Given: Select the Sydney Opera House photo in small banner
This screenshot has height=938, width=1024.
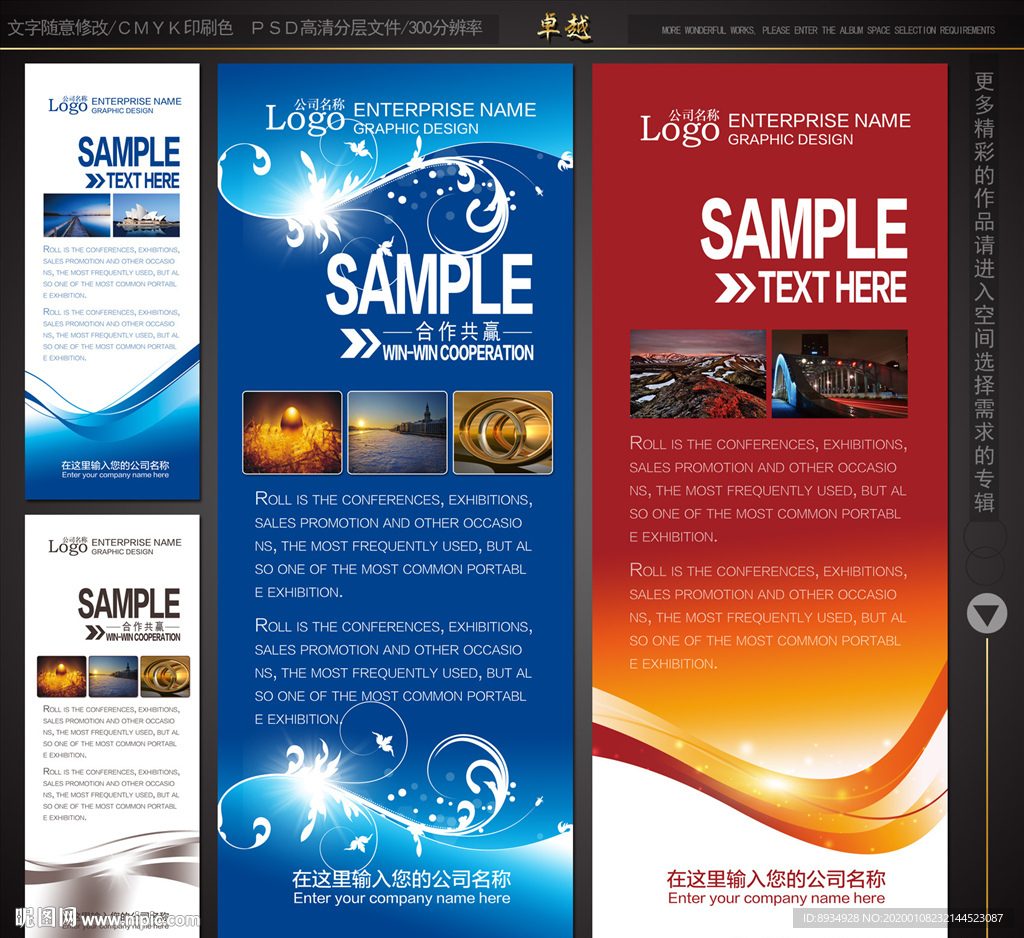Looking at the screenshot, I should [x=146, y=215].
